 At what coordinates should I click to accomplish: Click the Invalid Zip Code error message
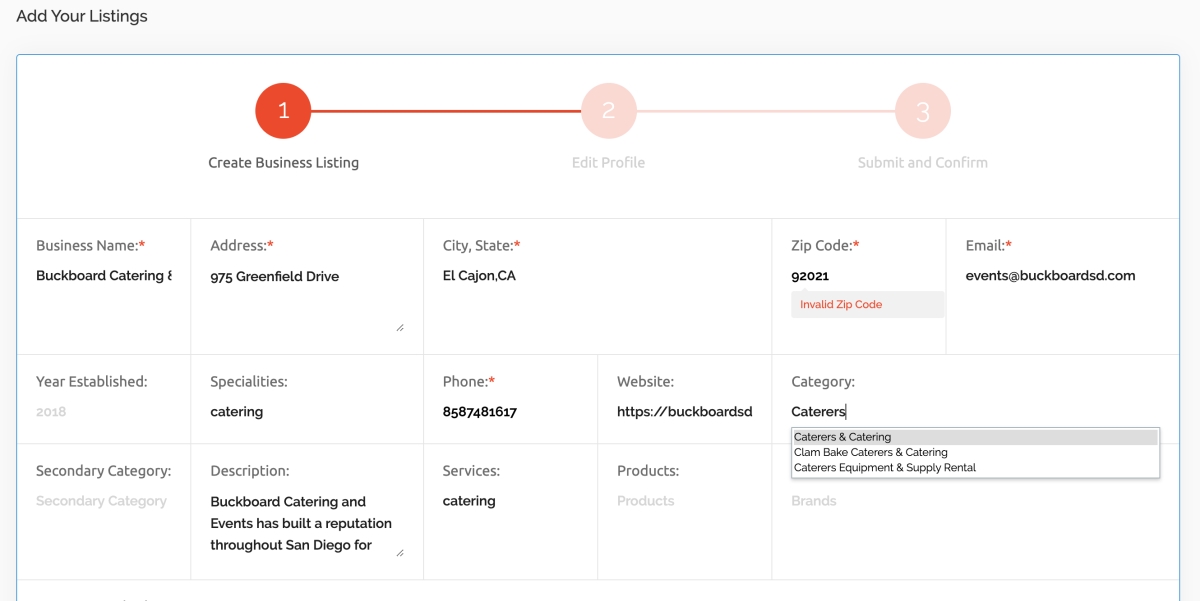click(x=868, y=304)
